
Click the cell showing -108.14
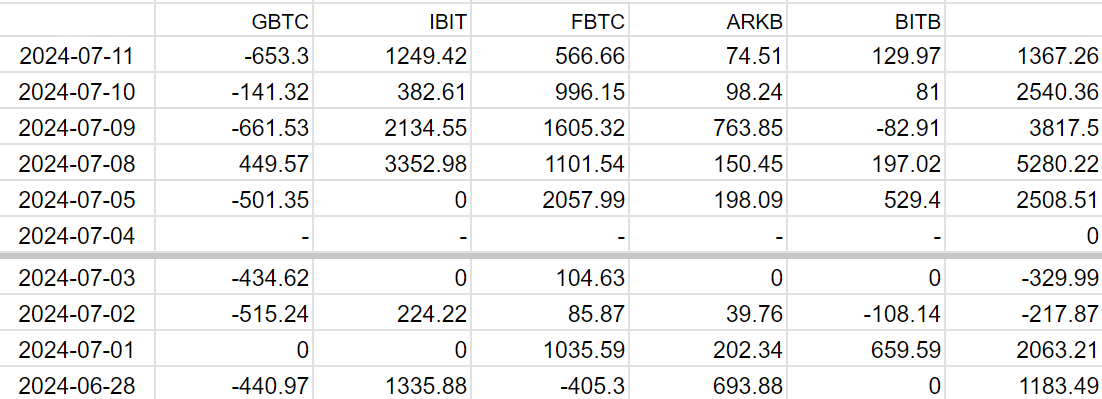pyautogui.click(x=867, y=314)
